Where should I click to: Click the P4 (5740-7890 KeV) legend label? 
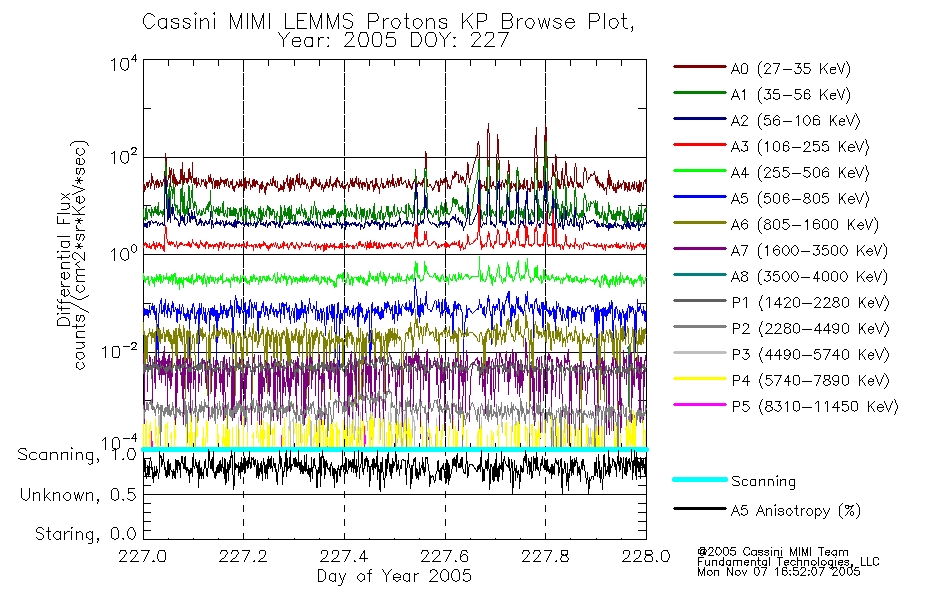click(x=810, y=381)
